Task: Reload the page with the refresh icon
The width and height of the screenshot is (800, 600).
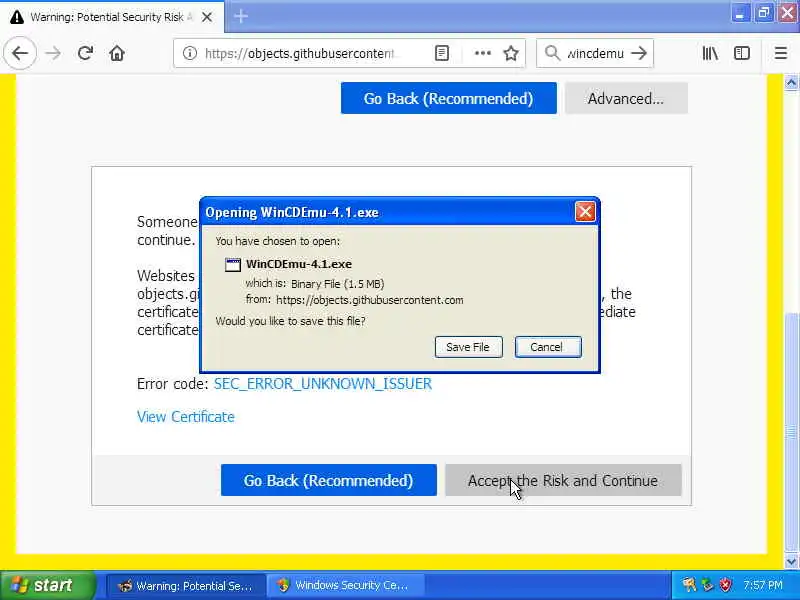Action: [x=85, y=53]
